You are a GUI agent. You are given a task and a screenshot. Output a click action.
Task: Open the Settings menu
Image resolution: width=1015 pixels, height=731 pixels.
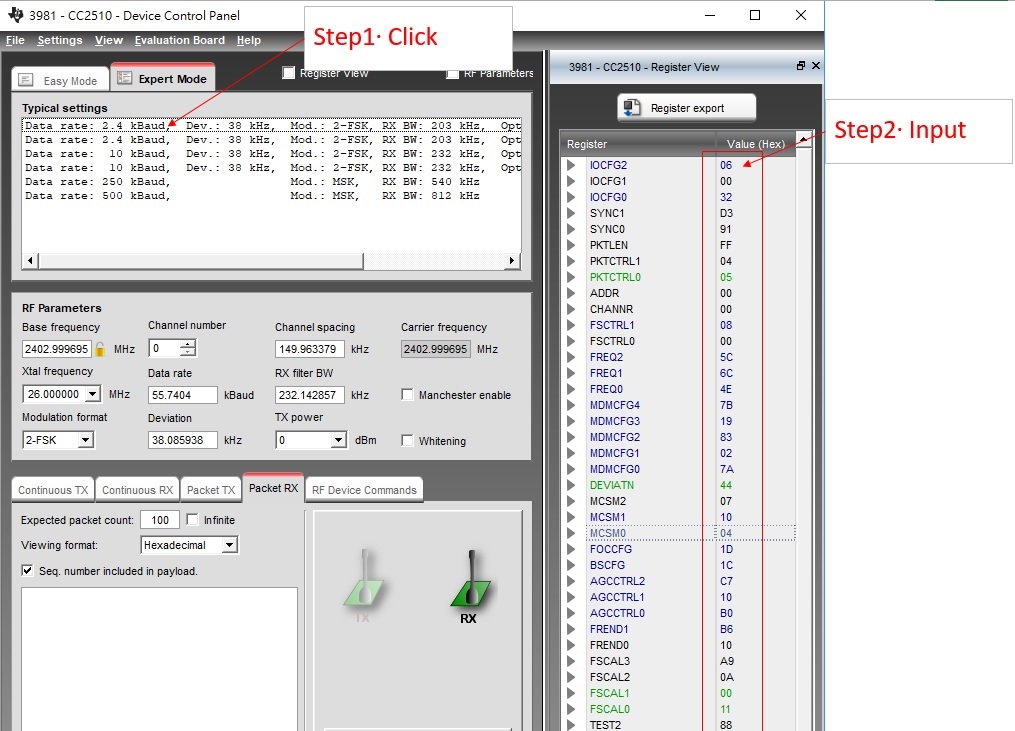click(x=60, y=40)
